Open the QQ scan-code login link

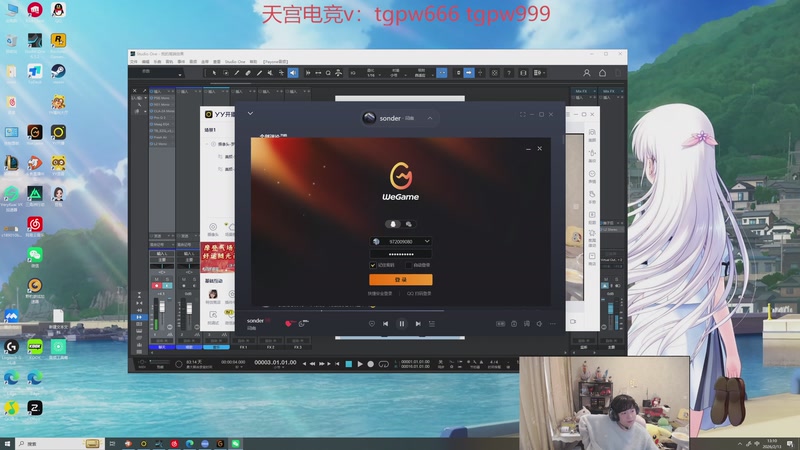[419, 294]
